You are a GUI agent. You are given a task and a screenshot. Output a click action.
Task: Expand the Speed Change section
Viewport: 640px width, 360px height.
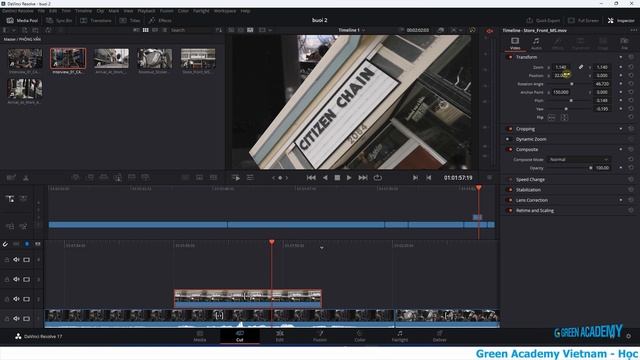pyautogui.click(x=530, y=180)
